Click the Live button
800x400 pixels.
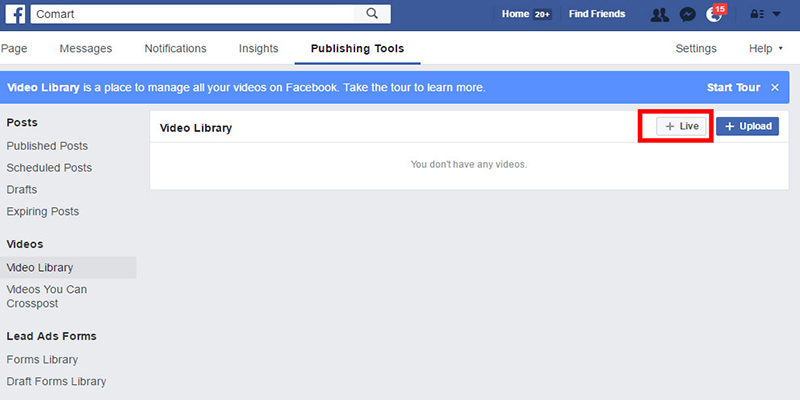click(682, 127)
